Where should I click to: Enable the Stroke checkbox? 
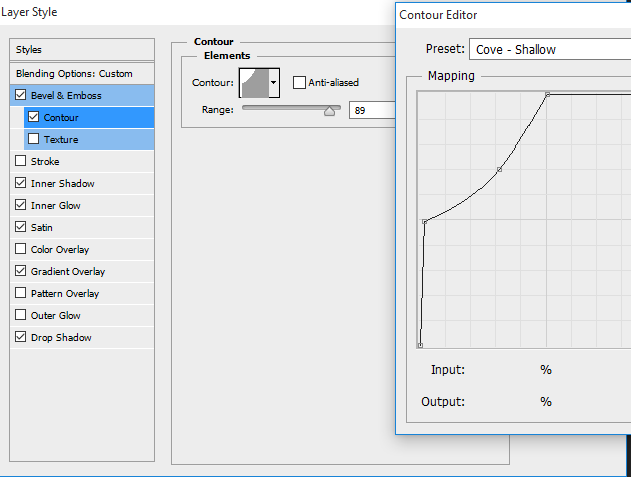click(x=21, y=161)
